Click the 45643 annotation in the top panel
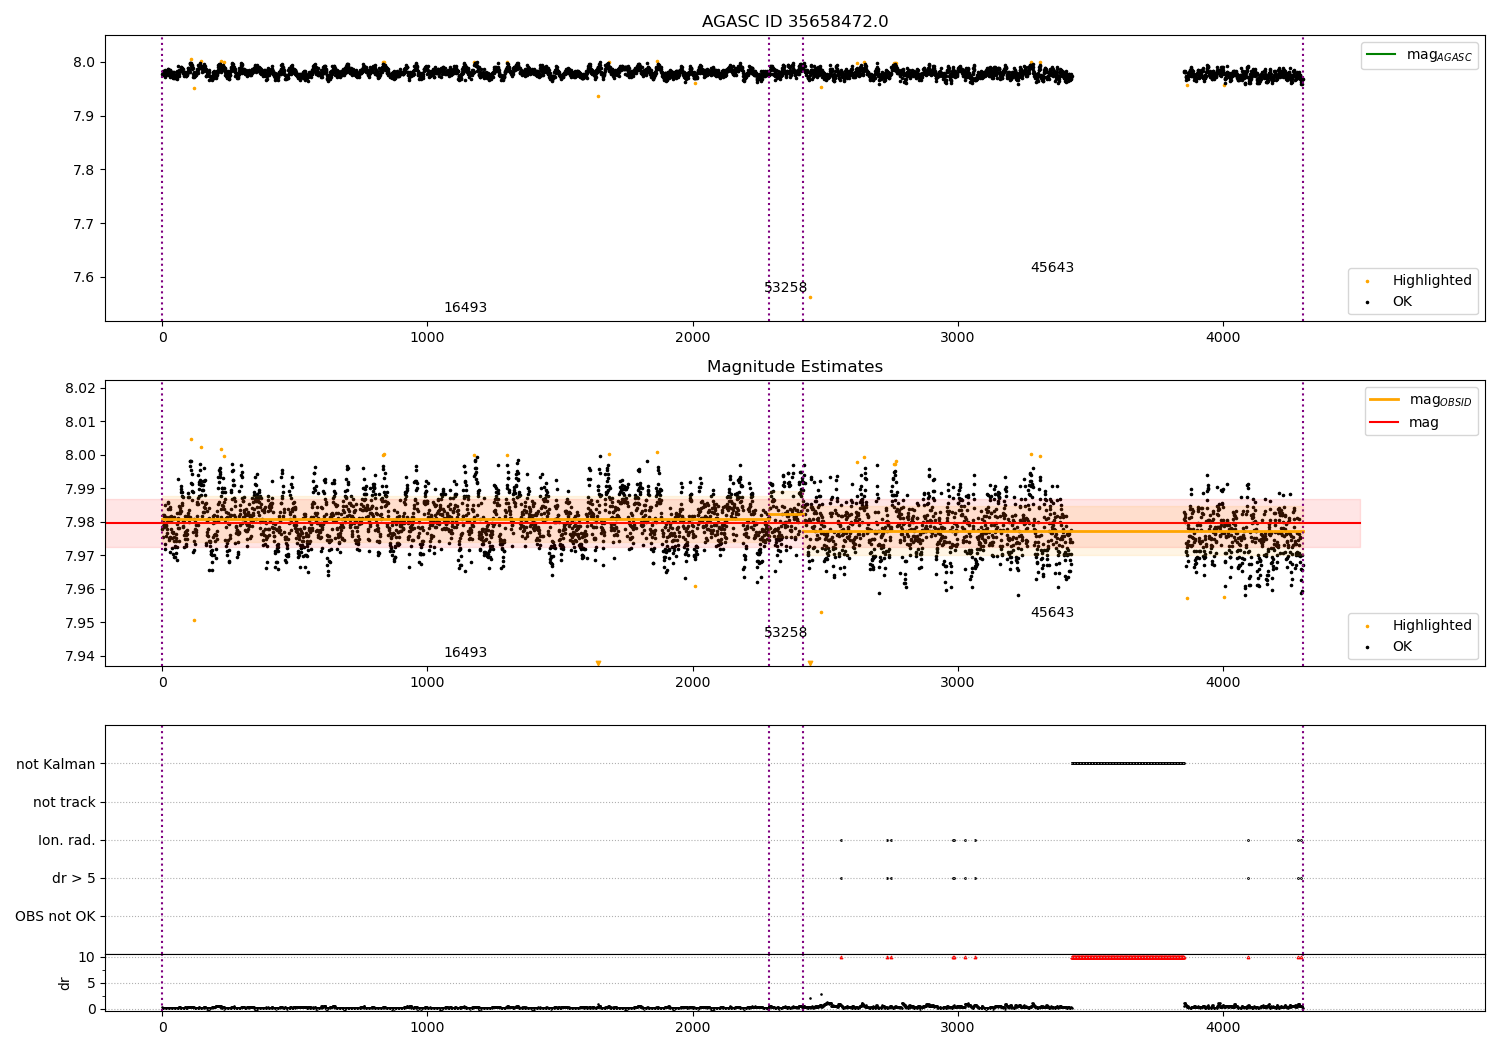The image size is (1500, 1050). 1052,268
